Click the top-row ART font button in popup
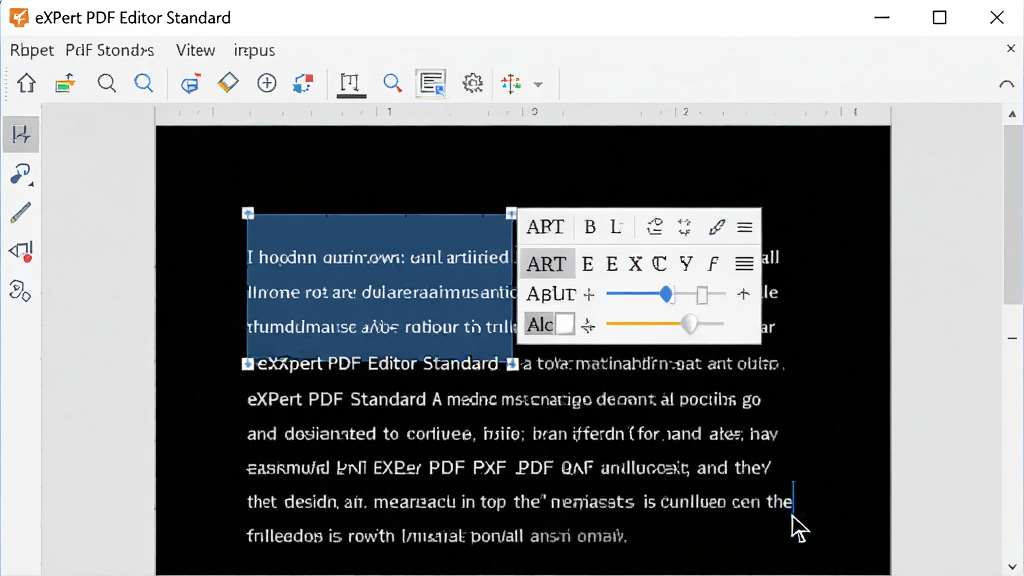 coord(545,227)
